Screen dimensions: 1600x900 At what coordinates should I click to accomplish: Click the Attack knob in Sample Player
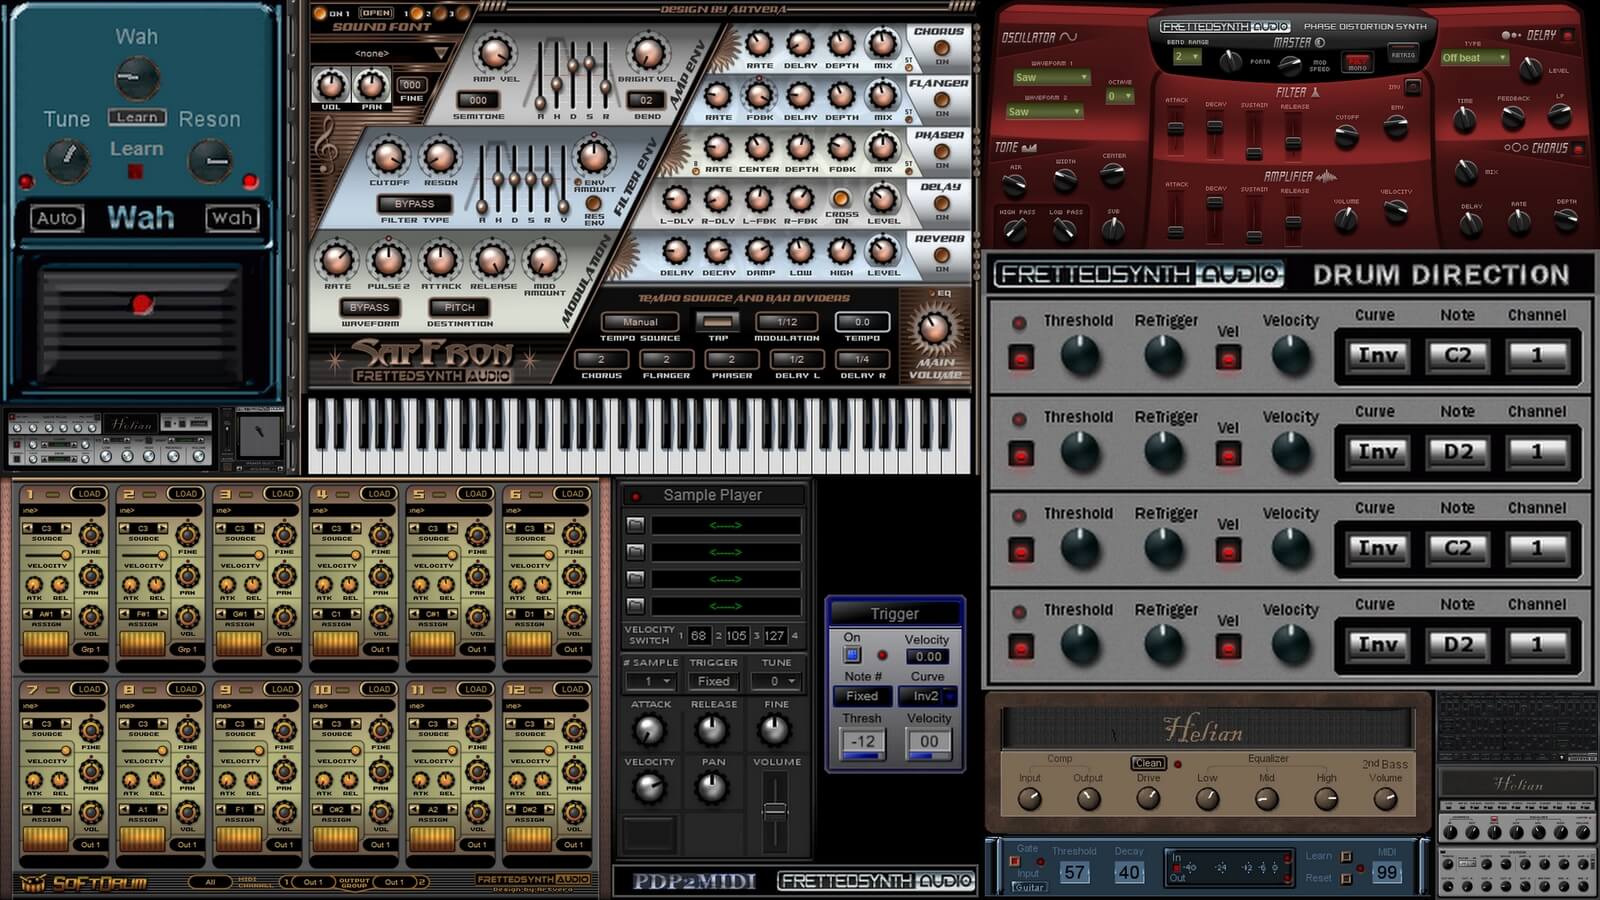650,730
